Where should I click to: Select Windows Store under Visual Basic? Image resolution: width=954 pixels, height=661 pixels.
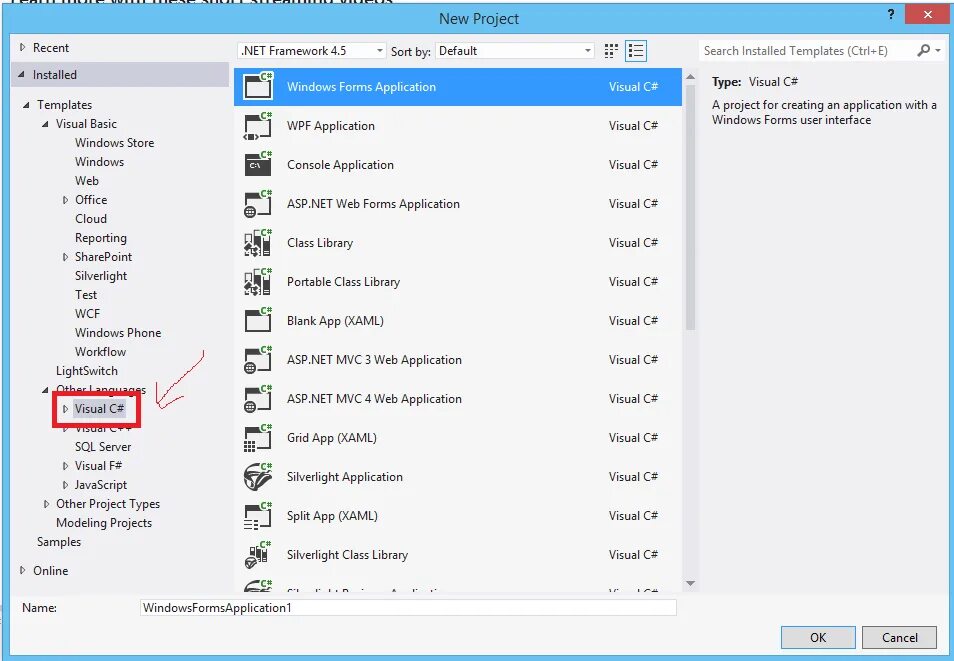click(x=114, y=142)
